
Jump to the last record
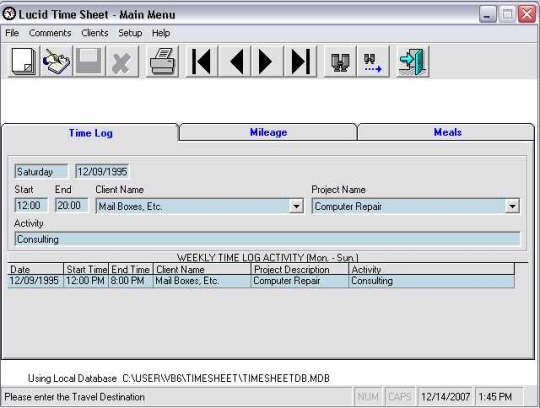point(300,61)
